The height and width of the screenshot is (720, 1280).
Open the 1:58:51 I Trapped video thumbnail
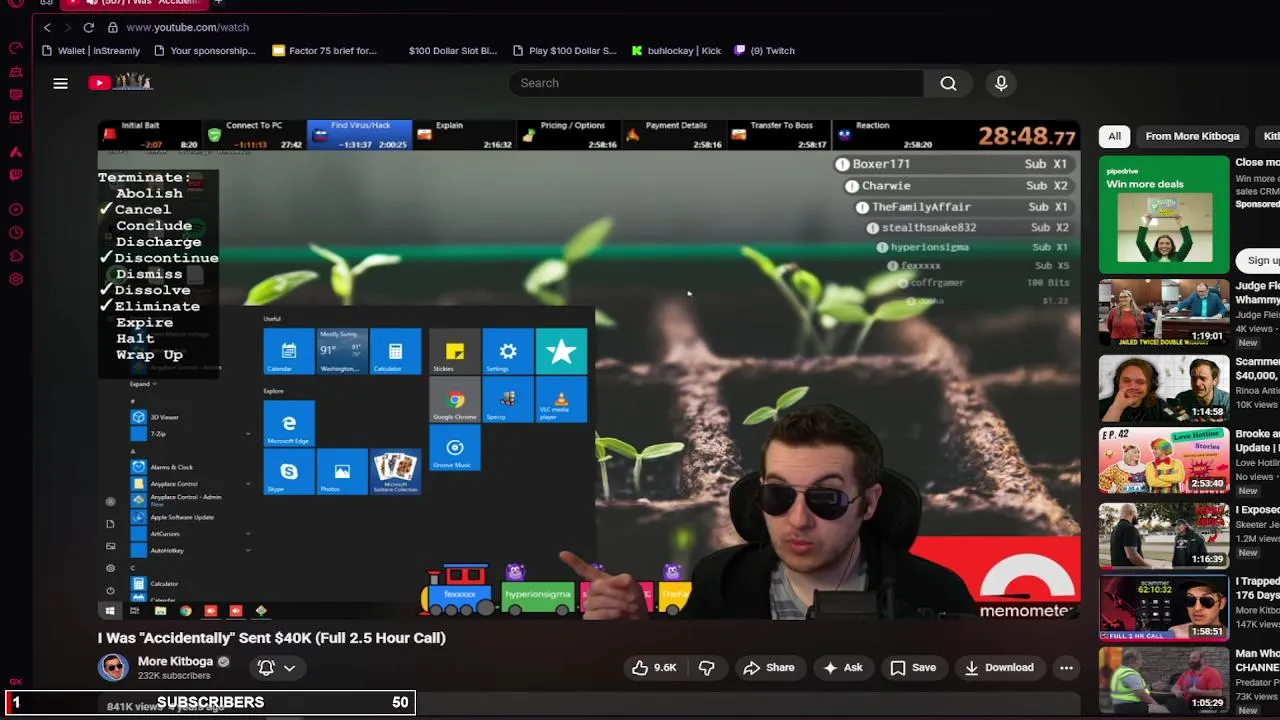click(1164, 609)
